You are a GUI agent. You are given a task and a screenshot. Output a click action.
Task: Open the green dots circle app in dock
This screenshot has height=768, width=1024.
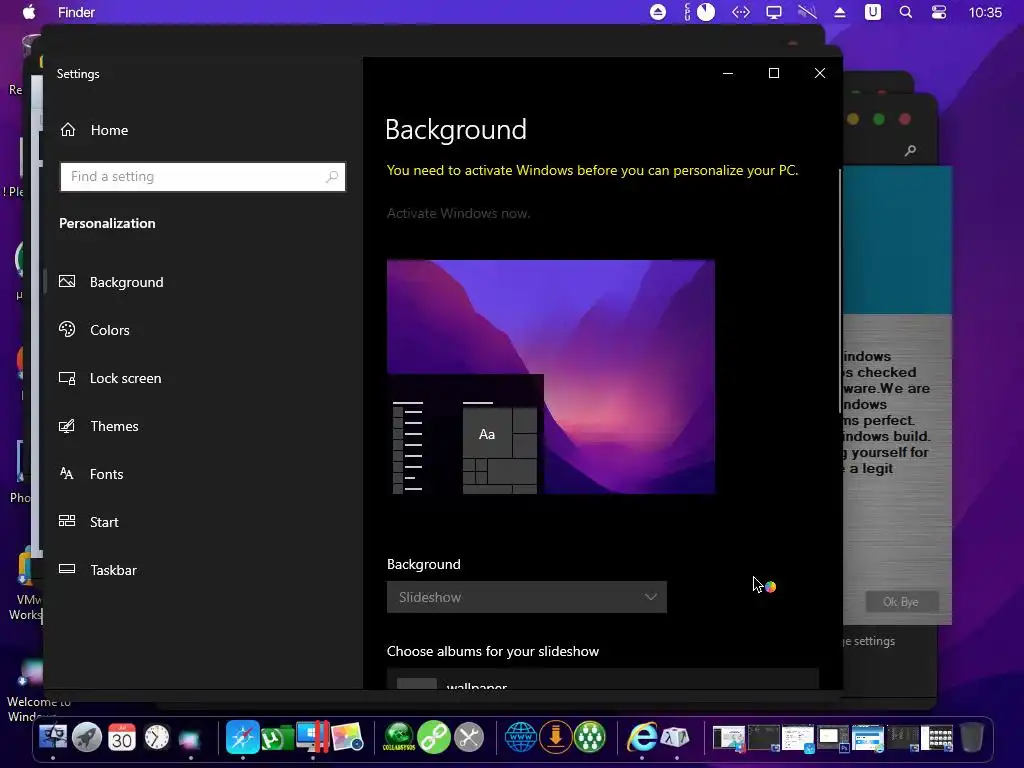pyautogui.click(x=590, y=737)
